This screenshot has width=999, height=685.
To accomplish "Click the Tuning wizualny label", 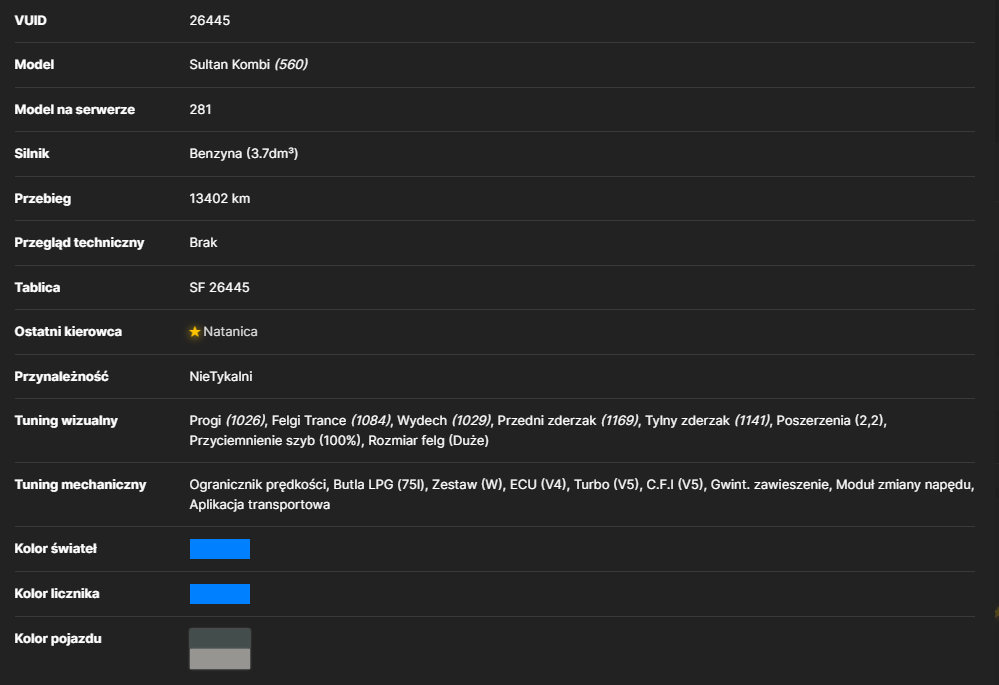I will [x=66, y=421].
